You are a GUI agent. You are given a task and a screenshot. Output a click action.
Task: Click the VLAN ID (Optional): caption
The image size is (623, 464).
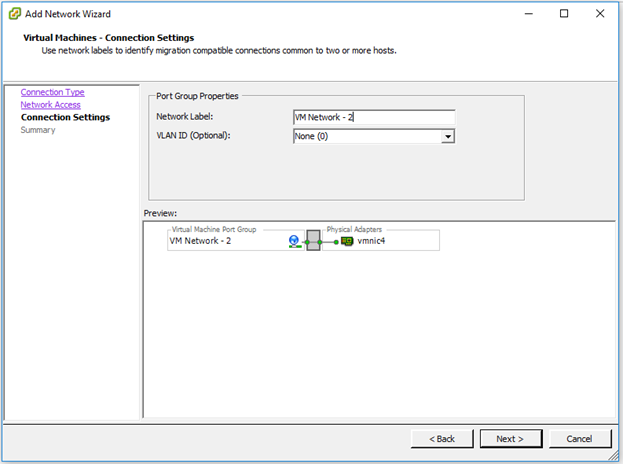click(193, 135)
